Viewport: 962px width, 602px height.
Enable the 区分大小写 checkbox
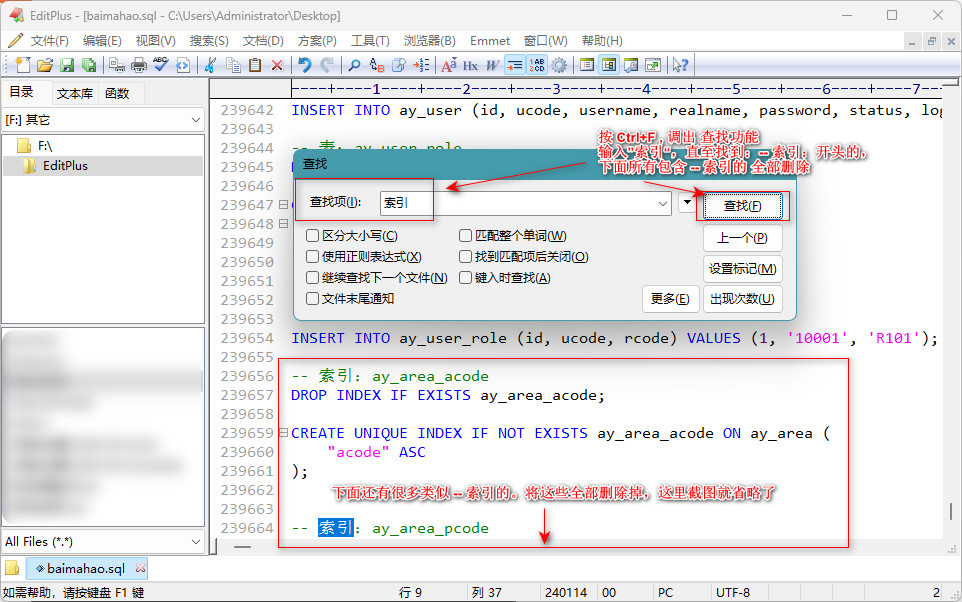pos(313,236)
